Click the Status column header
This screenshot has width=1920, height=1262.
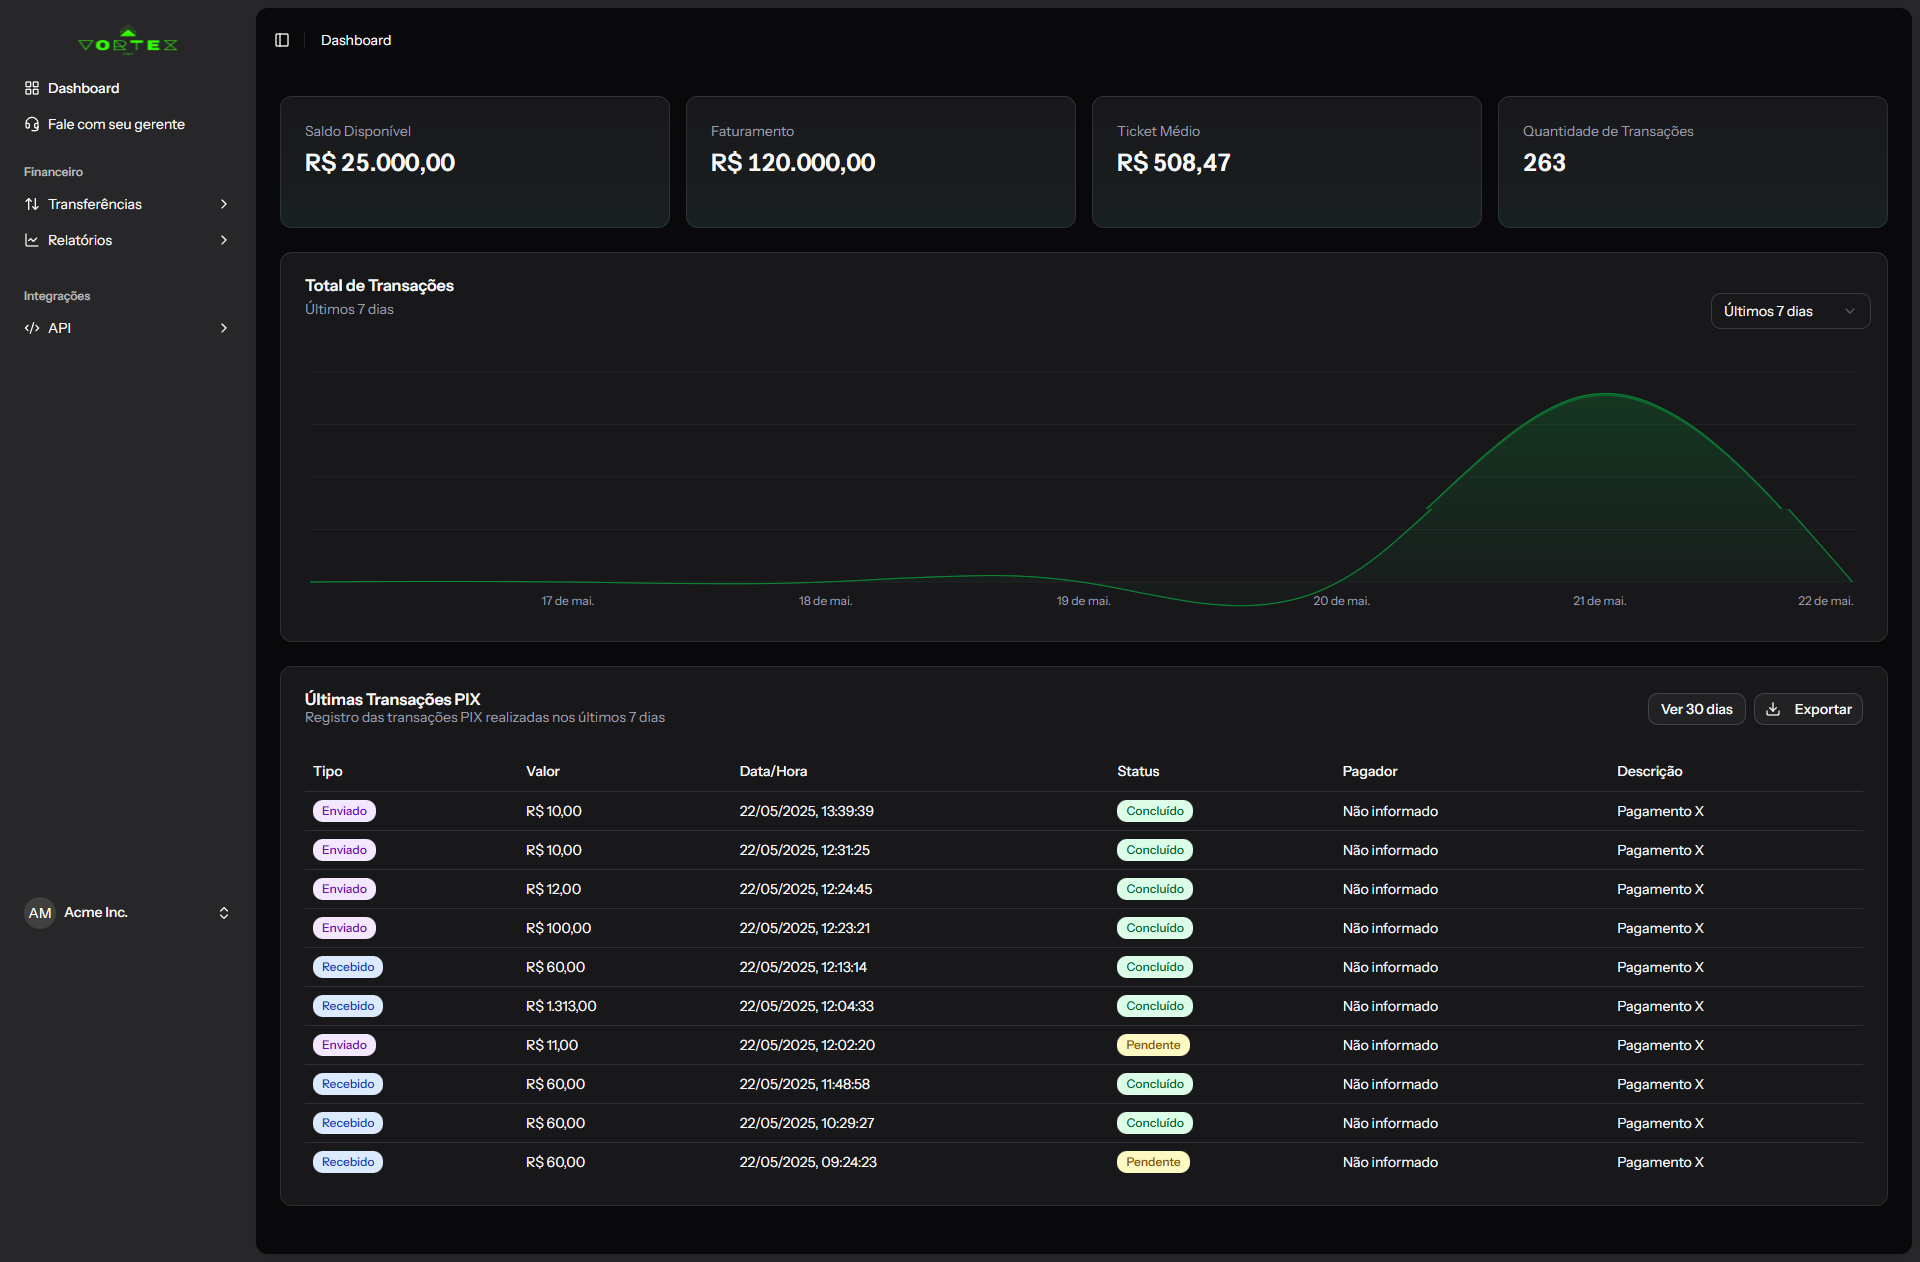tap(1138, 771)
